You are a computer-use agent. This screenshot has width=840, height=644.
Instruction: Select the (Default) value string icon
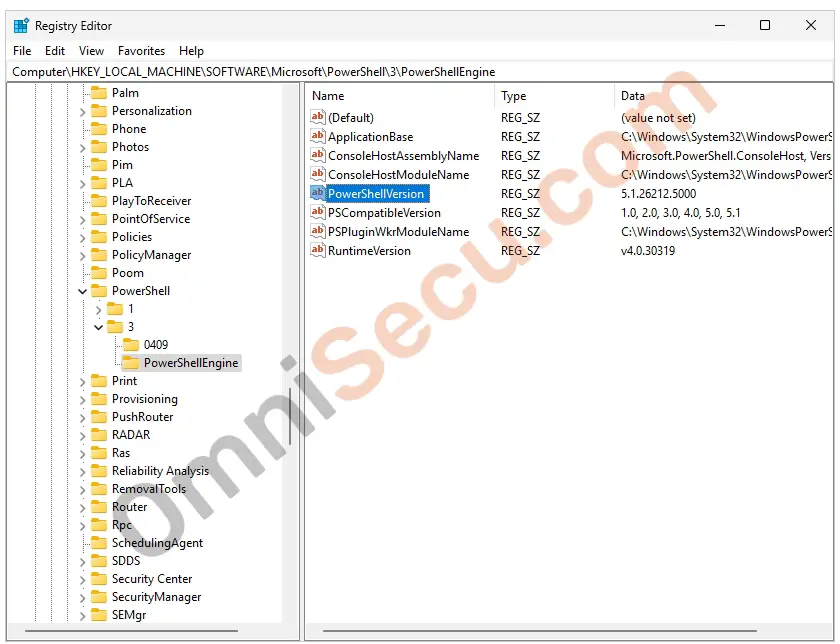(x=318, y=117)
